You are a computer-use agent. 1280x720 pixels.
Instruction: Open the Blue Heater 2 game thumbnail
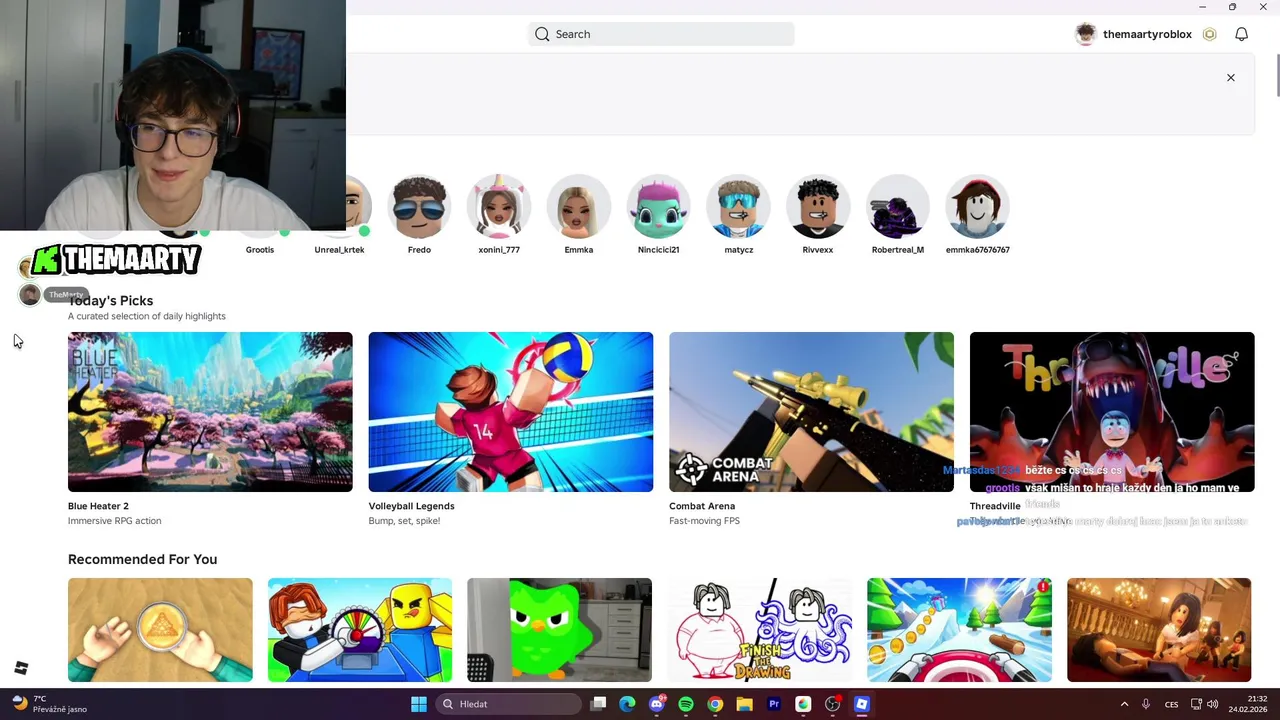210,412
